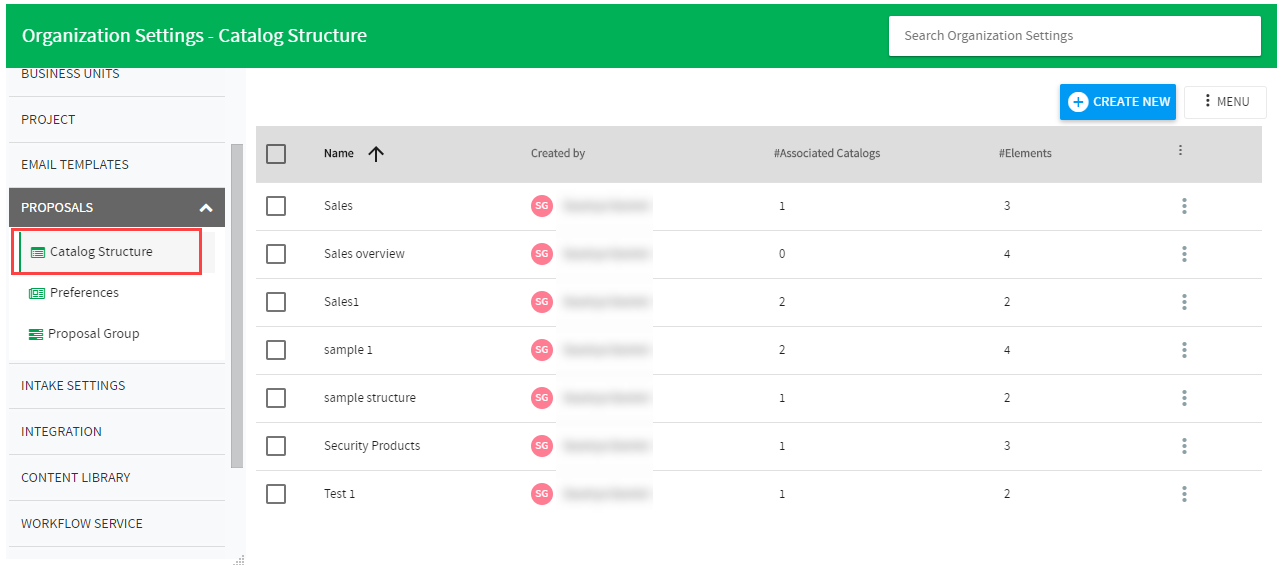Click SG avatar in Sales overview row
Viewport: 1283px width, 565px height.
(x=542, y=254)
